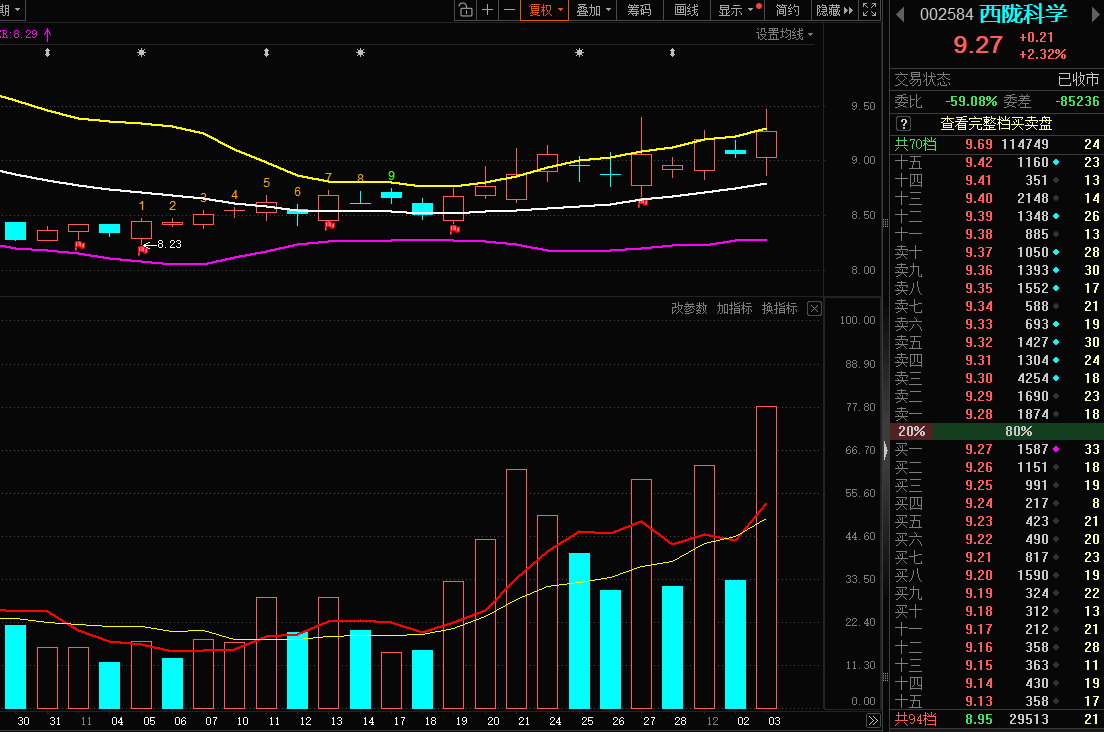
Task: Zoom in chart with plus button
Action: pyautogui.click(x=487, y=10)
